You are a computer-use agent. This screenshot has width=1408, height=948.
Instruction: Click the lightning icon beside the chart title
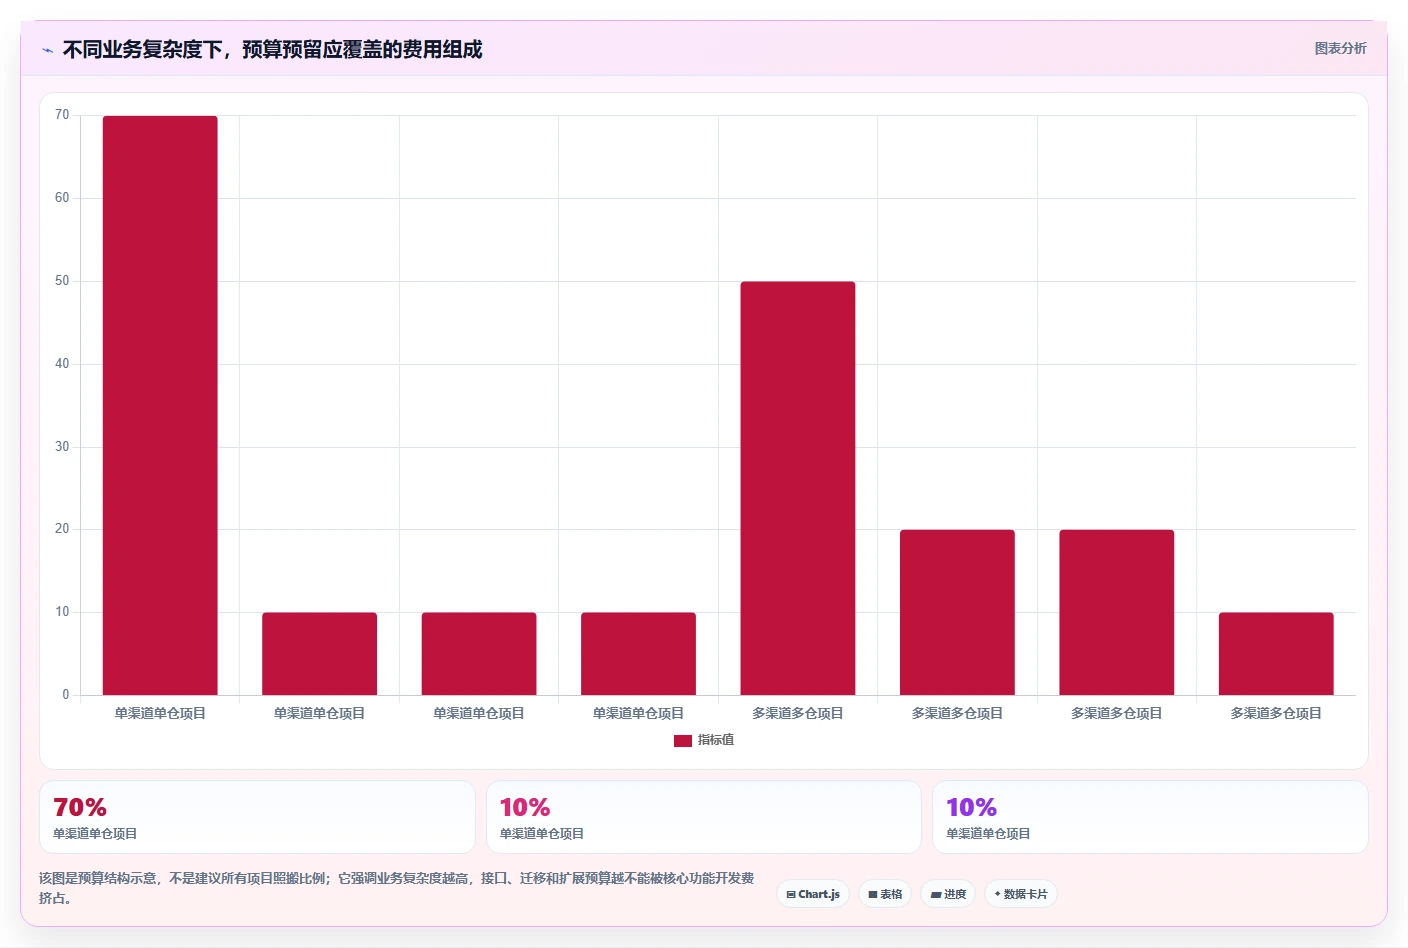47,50
